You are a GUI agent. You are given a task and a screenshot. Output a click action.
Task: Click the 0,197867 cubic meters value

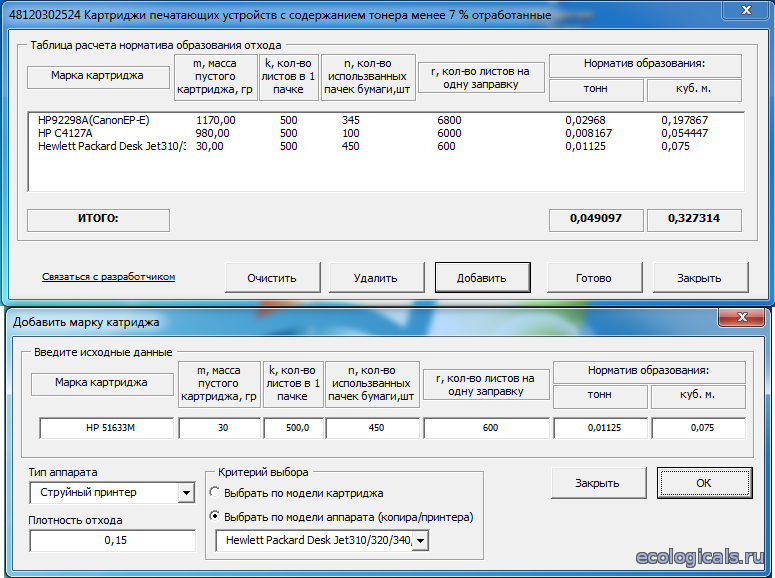click(x=685, y=120)
